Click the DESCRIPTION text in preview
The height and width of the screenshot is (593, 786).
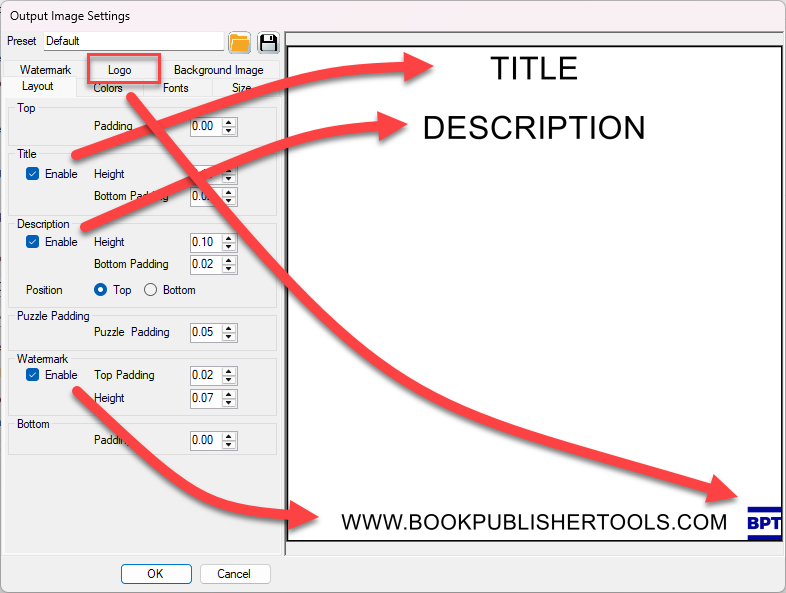(534, 128)
